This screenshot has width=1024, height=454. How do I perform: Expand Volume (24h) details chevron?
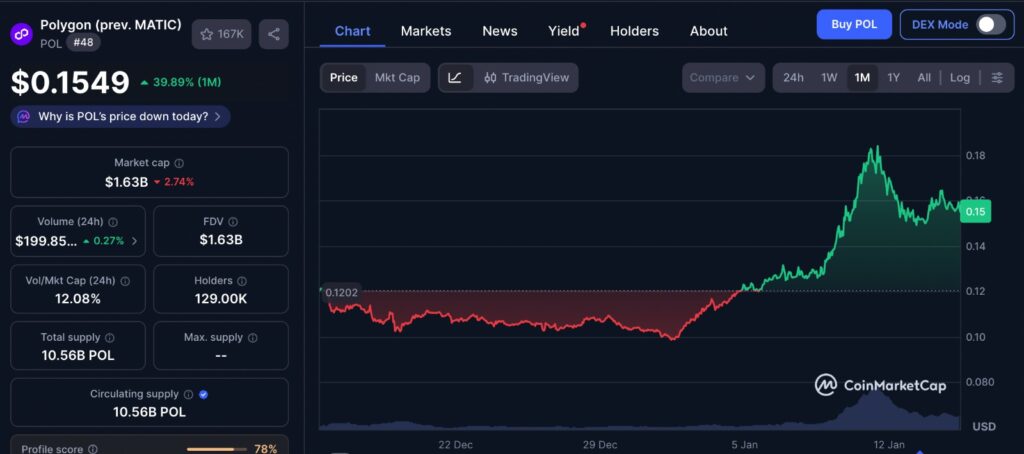click(135, 241)
